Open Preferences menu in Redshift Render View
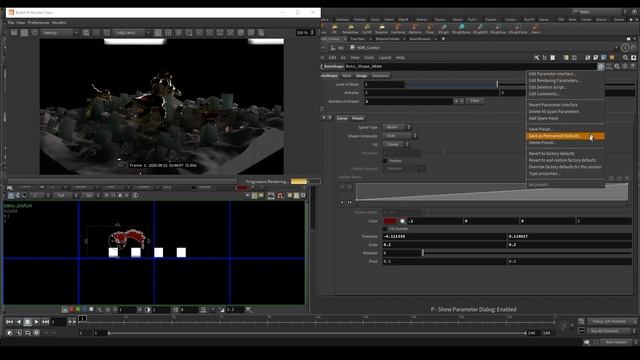 (38, 23)
